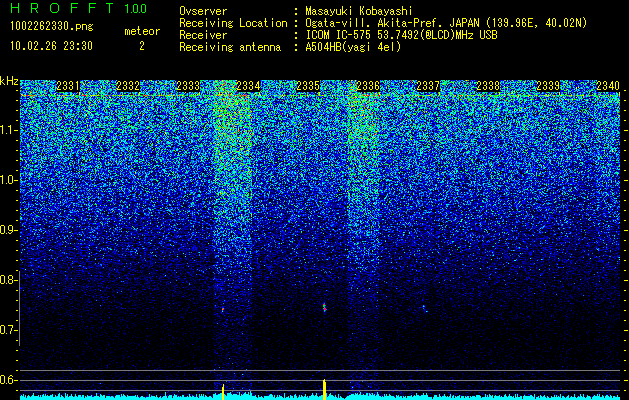
Task: Click the tall yellow power spike near 2335
Action: [x=324, y=389]
